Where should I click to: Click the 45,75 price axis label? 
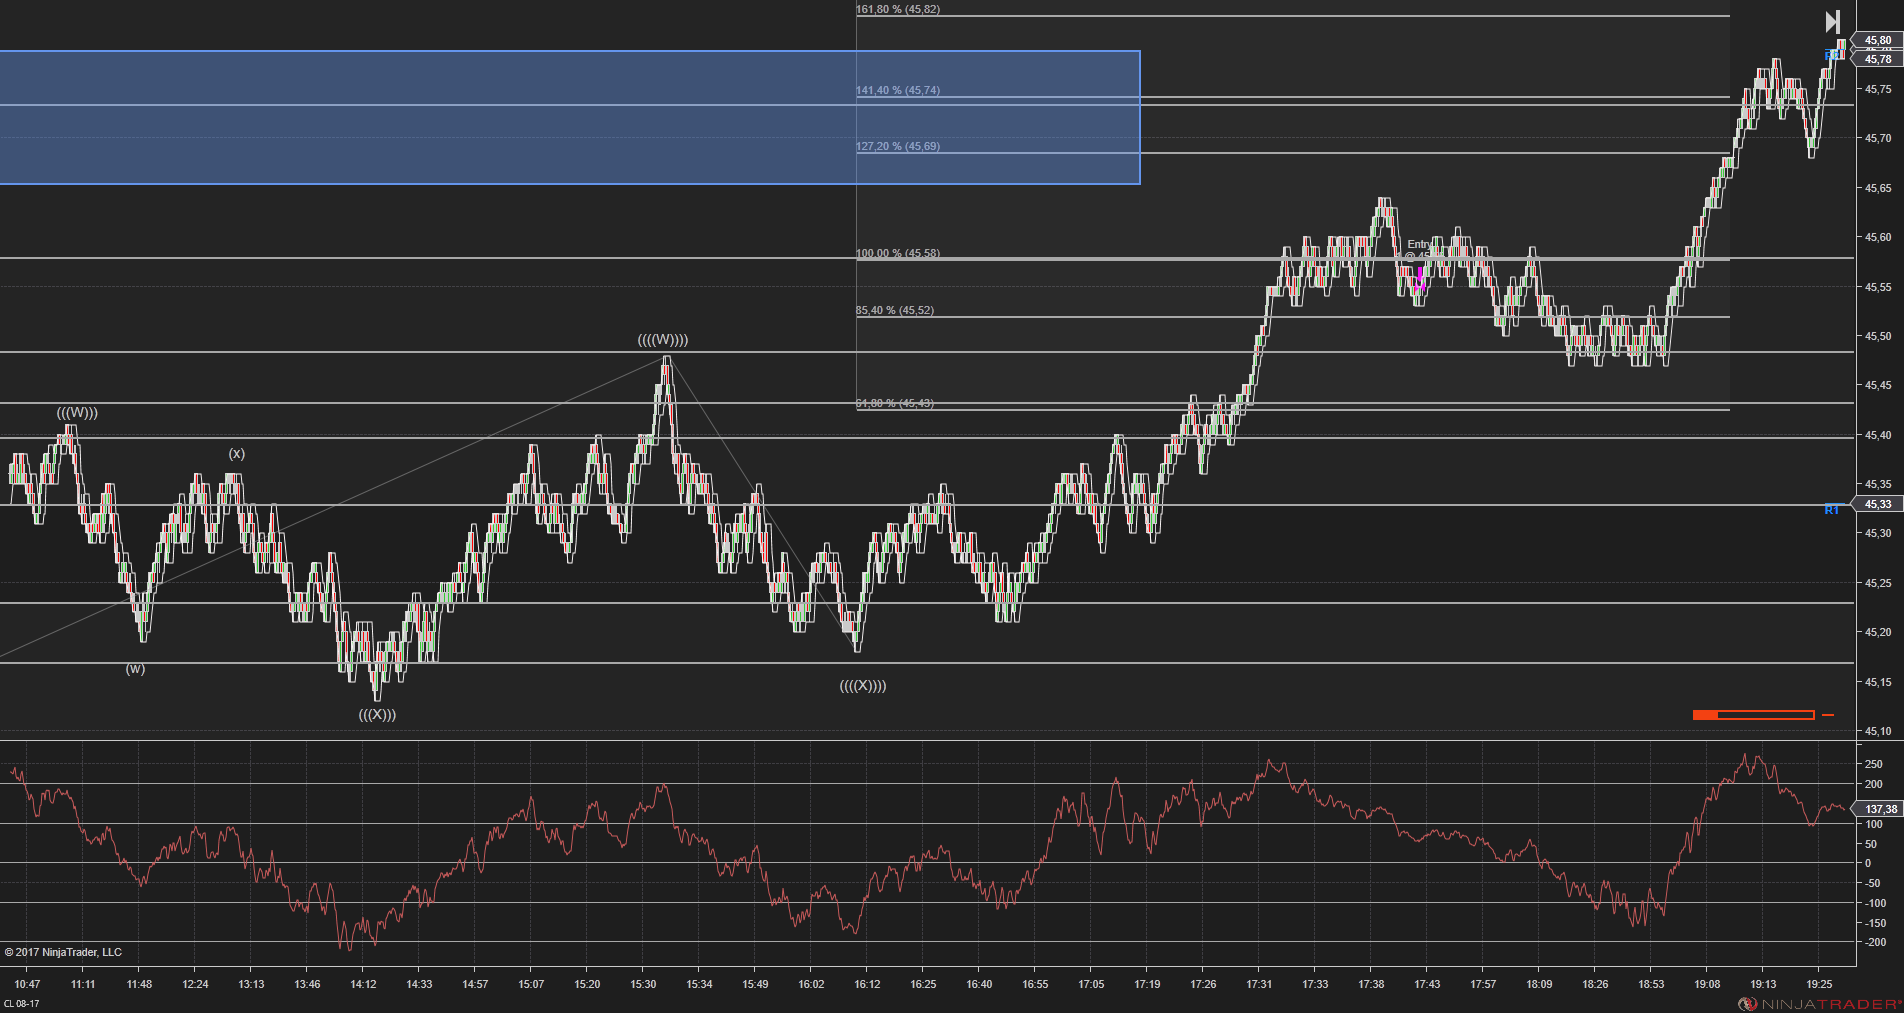[x=1878, y=89]
